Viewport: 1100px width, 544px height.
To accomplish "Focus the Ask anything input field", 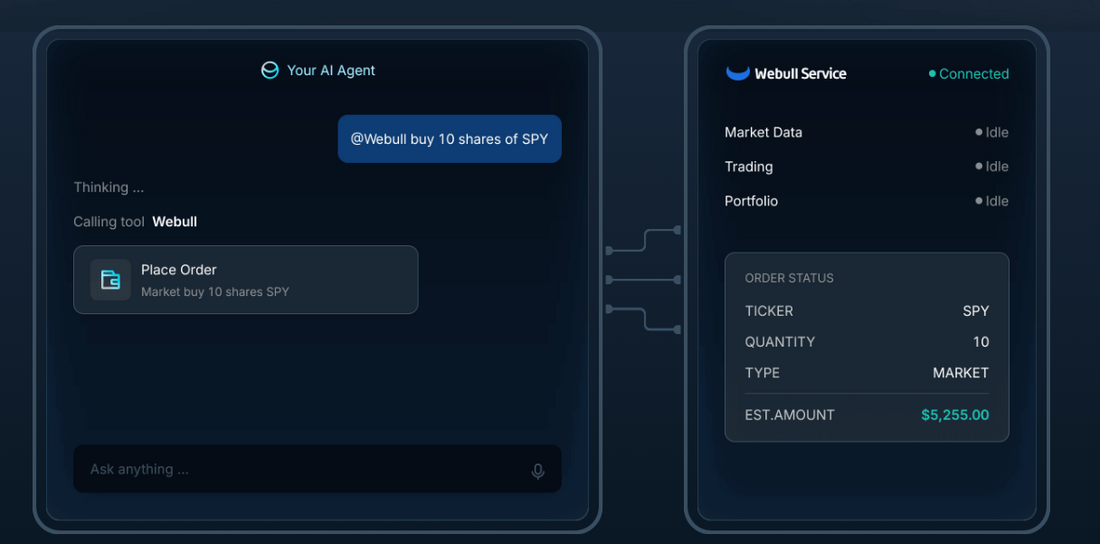I will coord(317,469).
